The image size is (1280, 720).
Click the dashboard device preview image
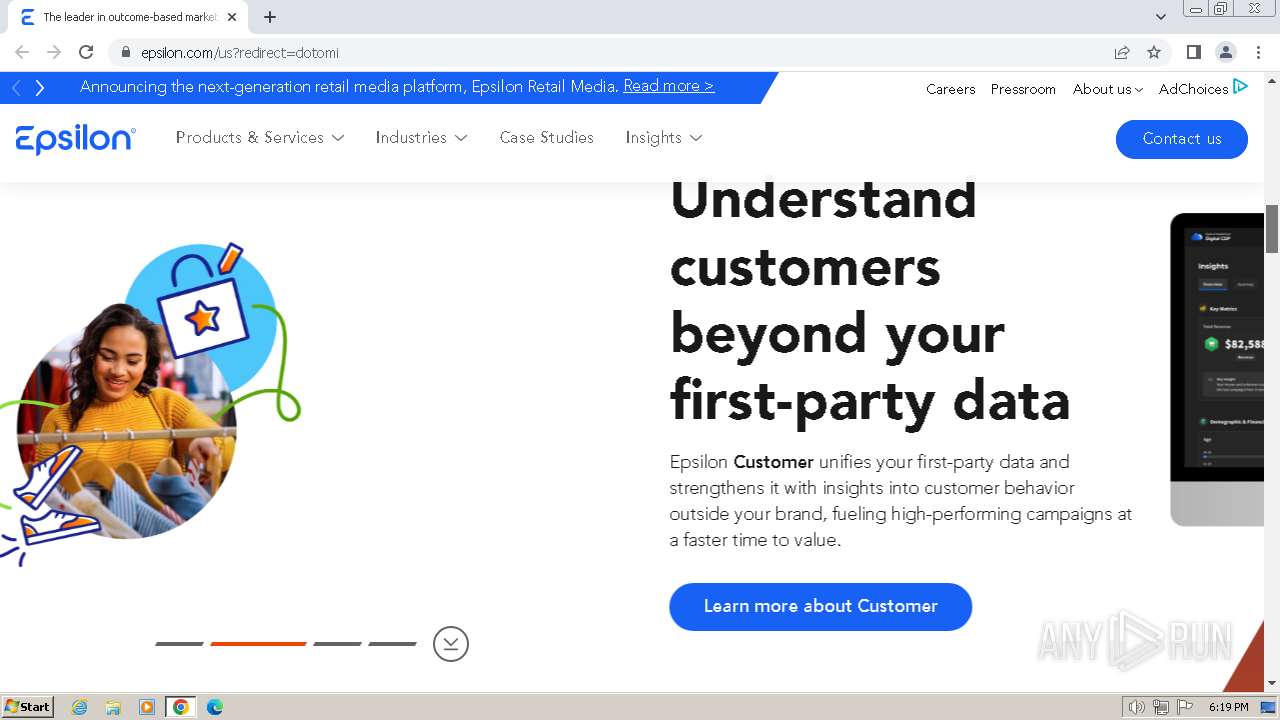coord(1217,369)
